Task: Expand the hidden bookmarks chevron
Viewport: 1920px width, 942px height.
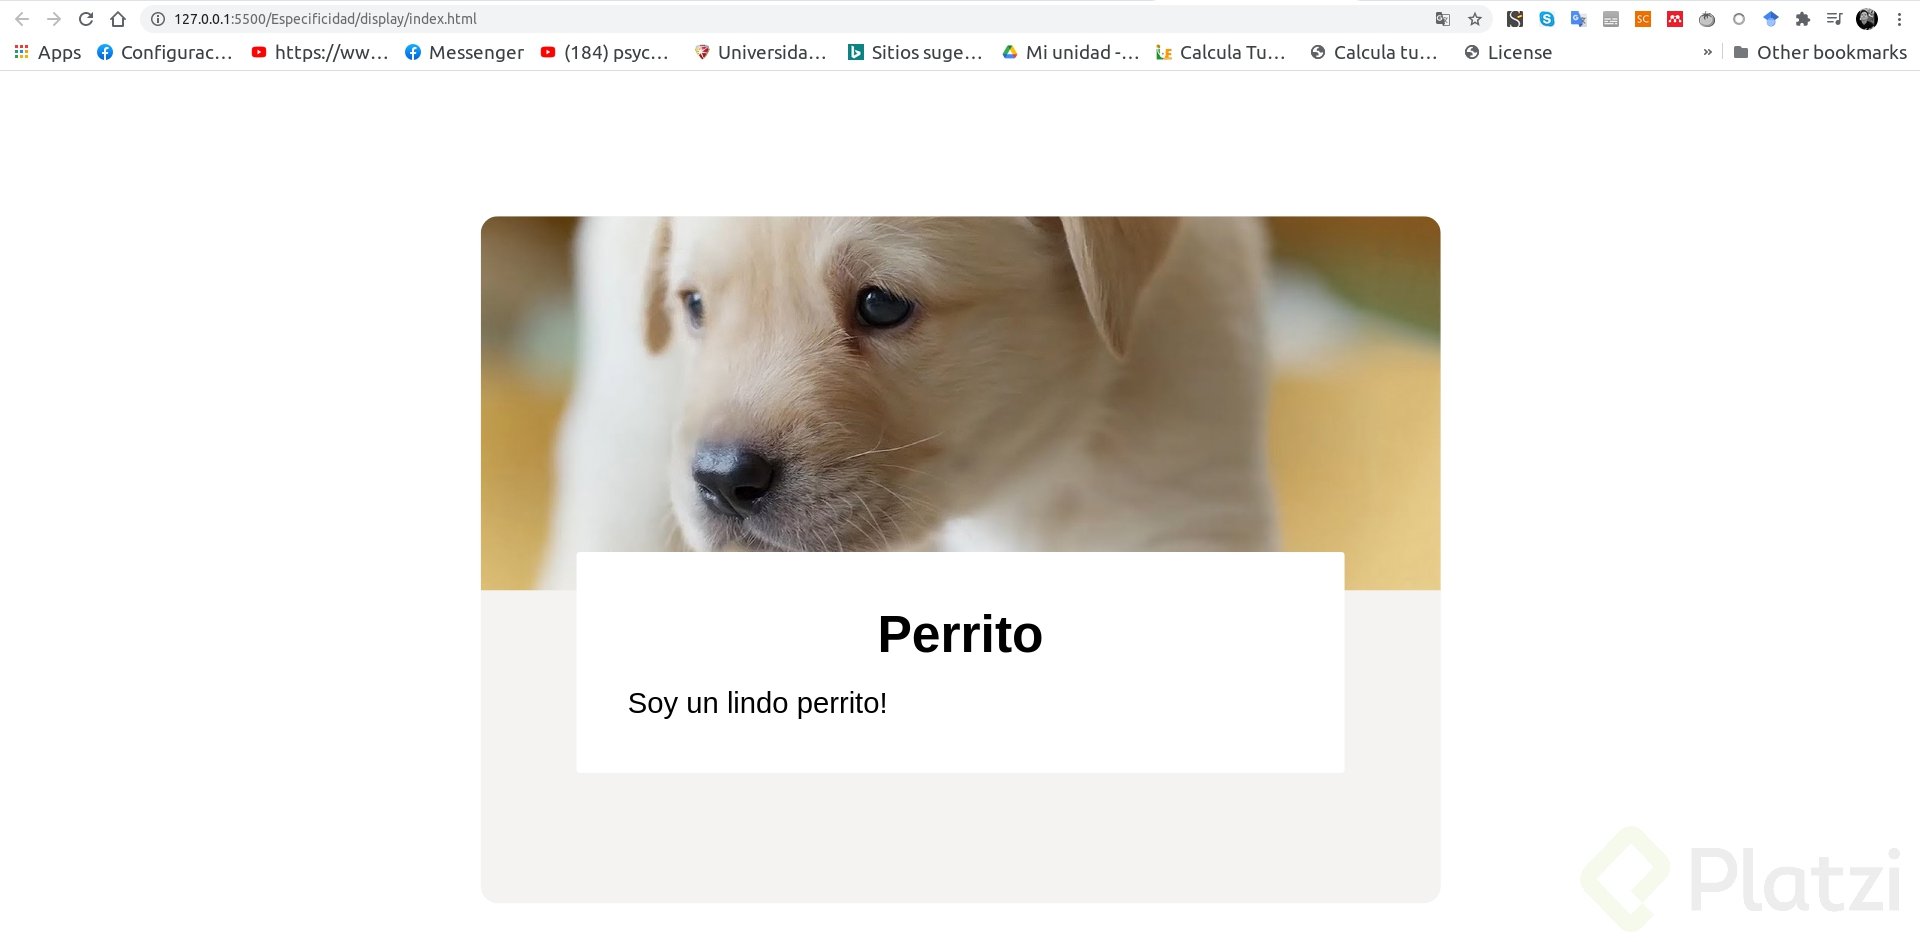Action: [1707, 52]
